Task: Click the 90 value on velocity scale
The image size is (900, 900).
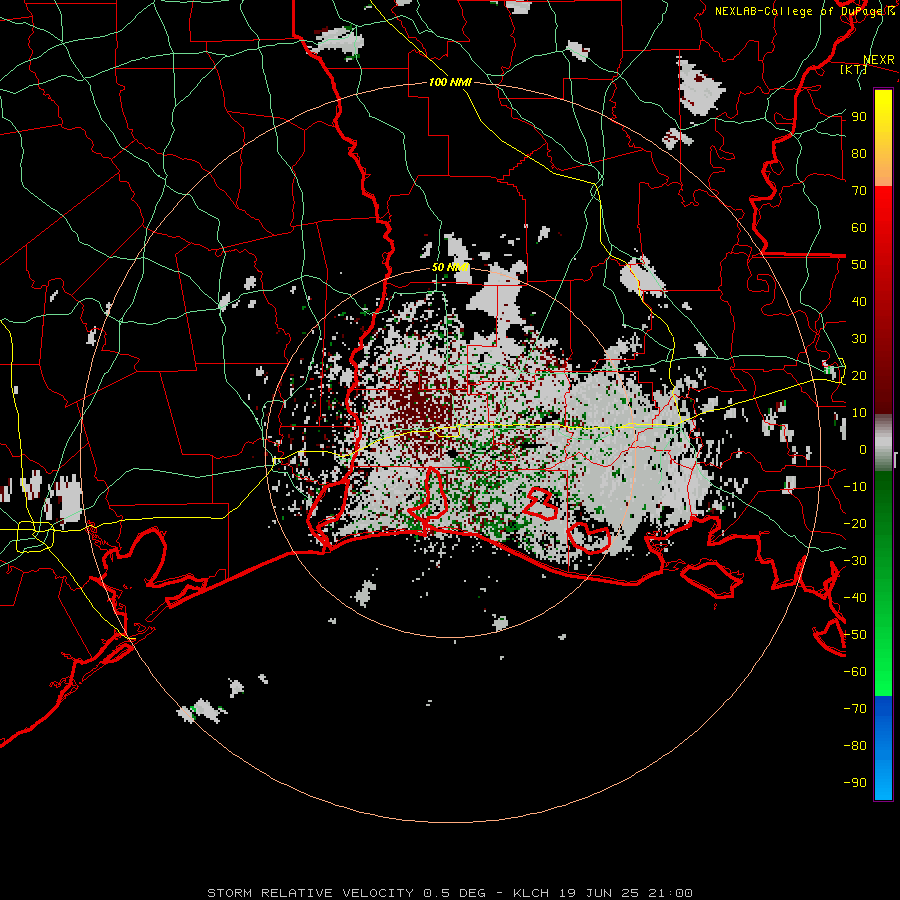Action: point(859,117)
